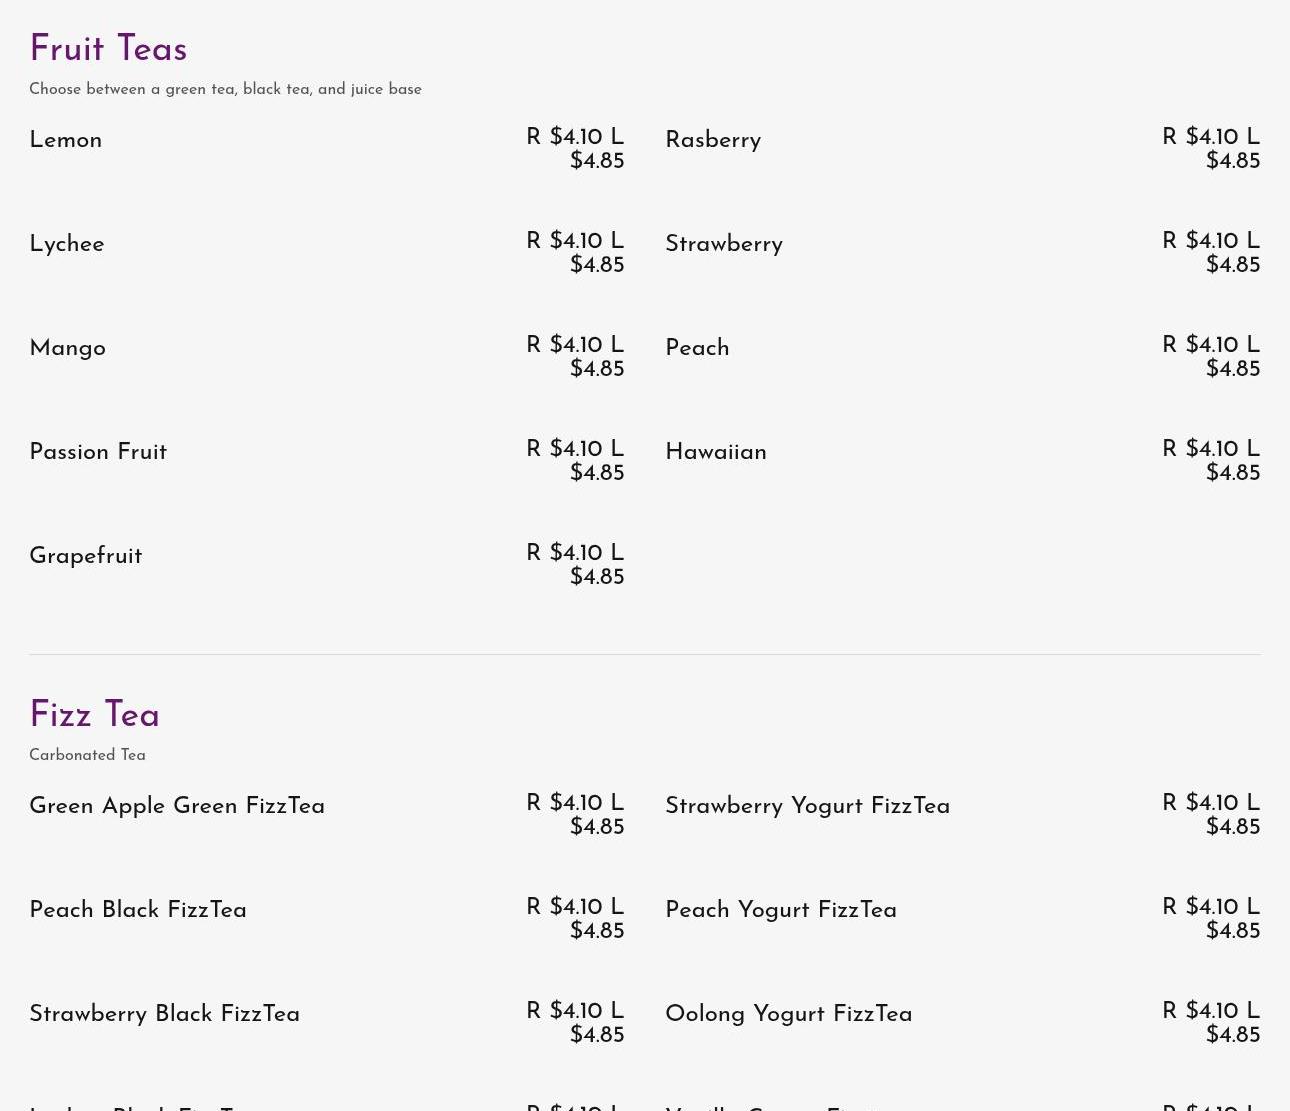Click the Strawberry Black FizzTea name
The width and height of the screenshot is (1290, 1111).
(x=165, y=1014)
